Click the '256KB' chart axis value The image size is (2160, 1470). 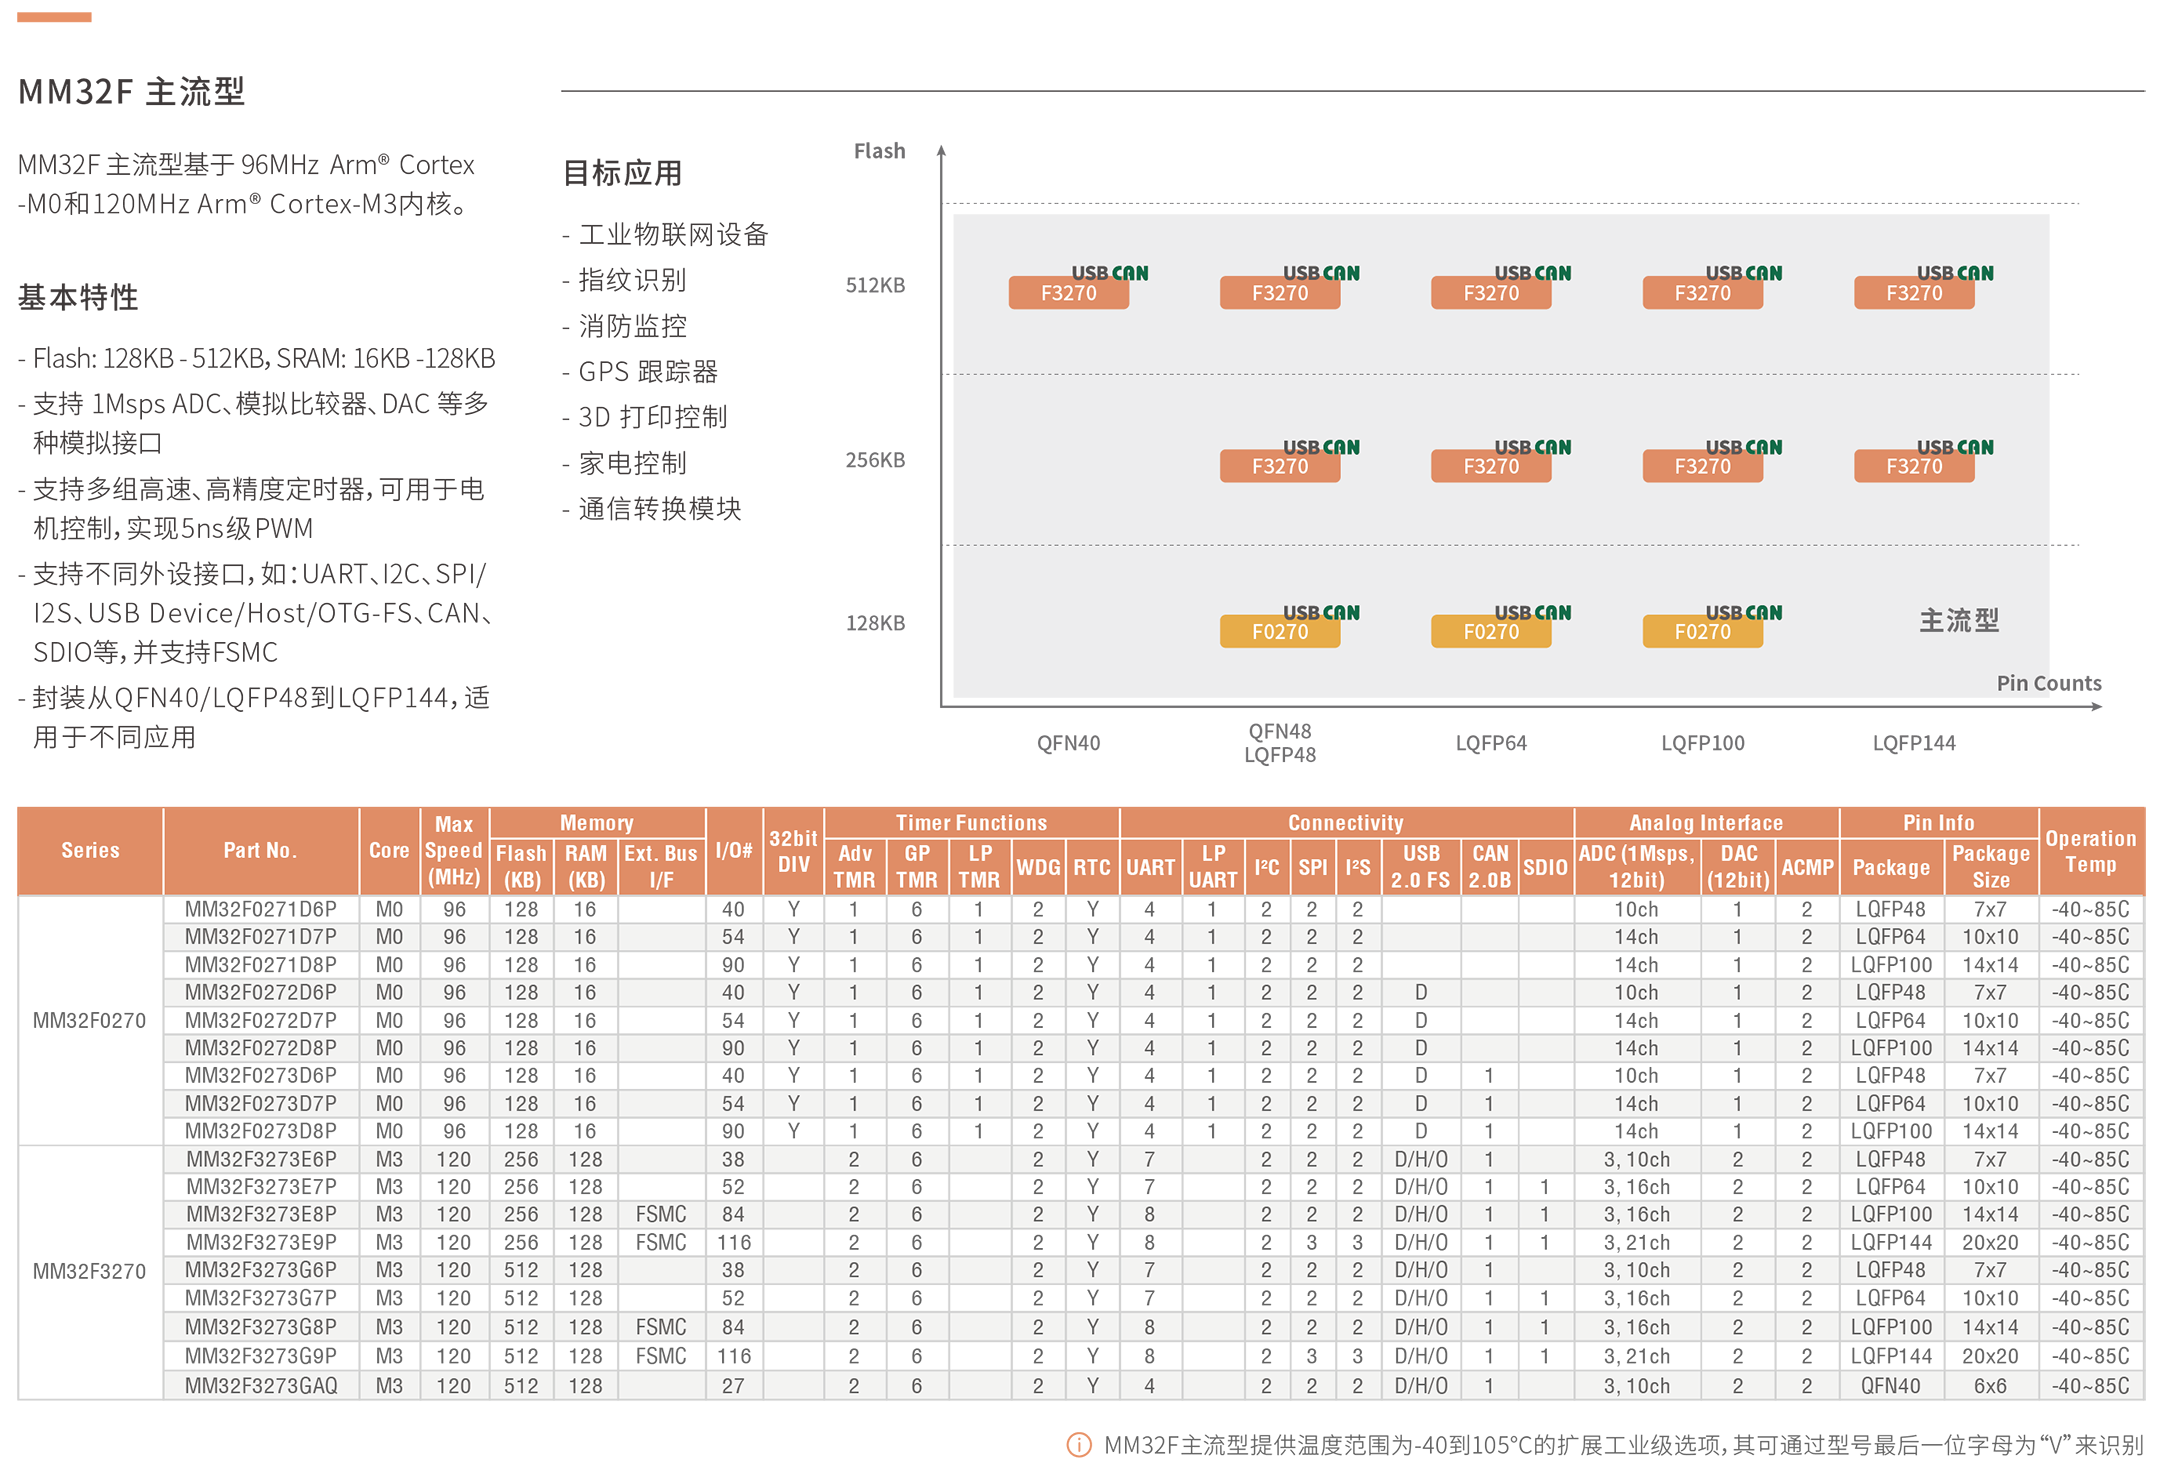point(875,460)
